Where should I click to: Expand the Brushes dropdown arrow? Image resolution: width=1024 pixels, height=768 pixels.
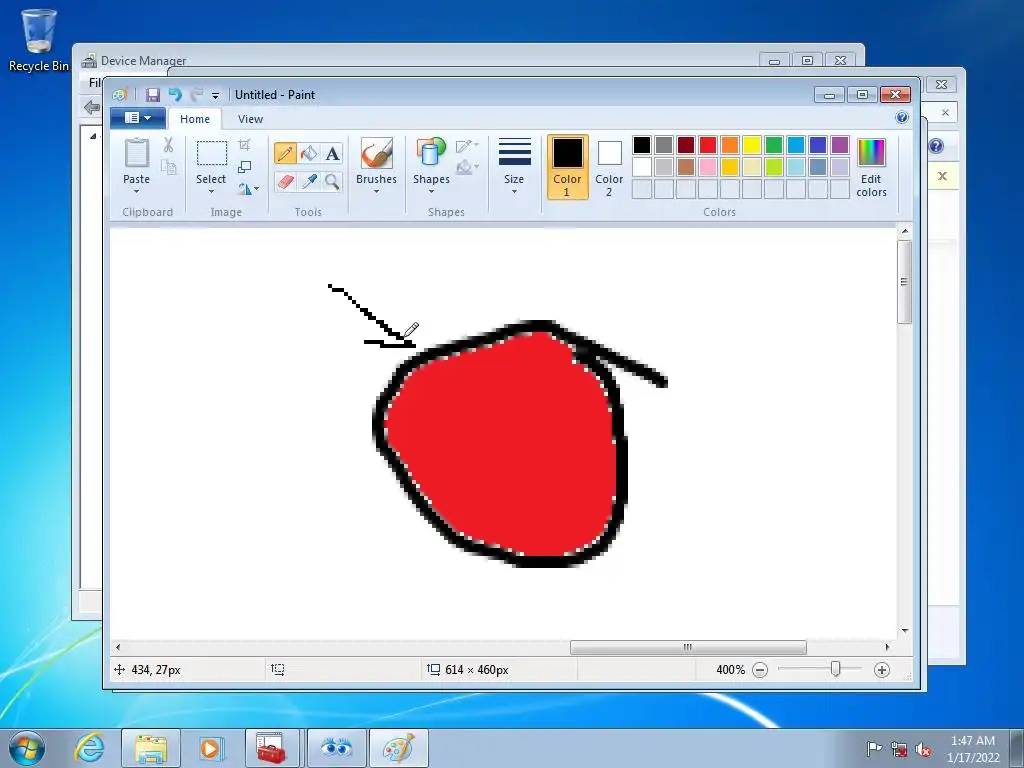[376, 191]
